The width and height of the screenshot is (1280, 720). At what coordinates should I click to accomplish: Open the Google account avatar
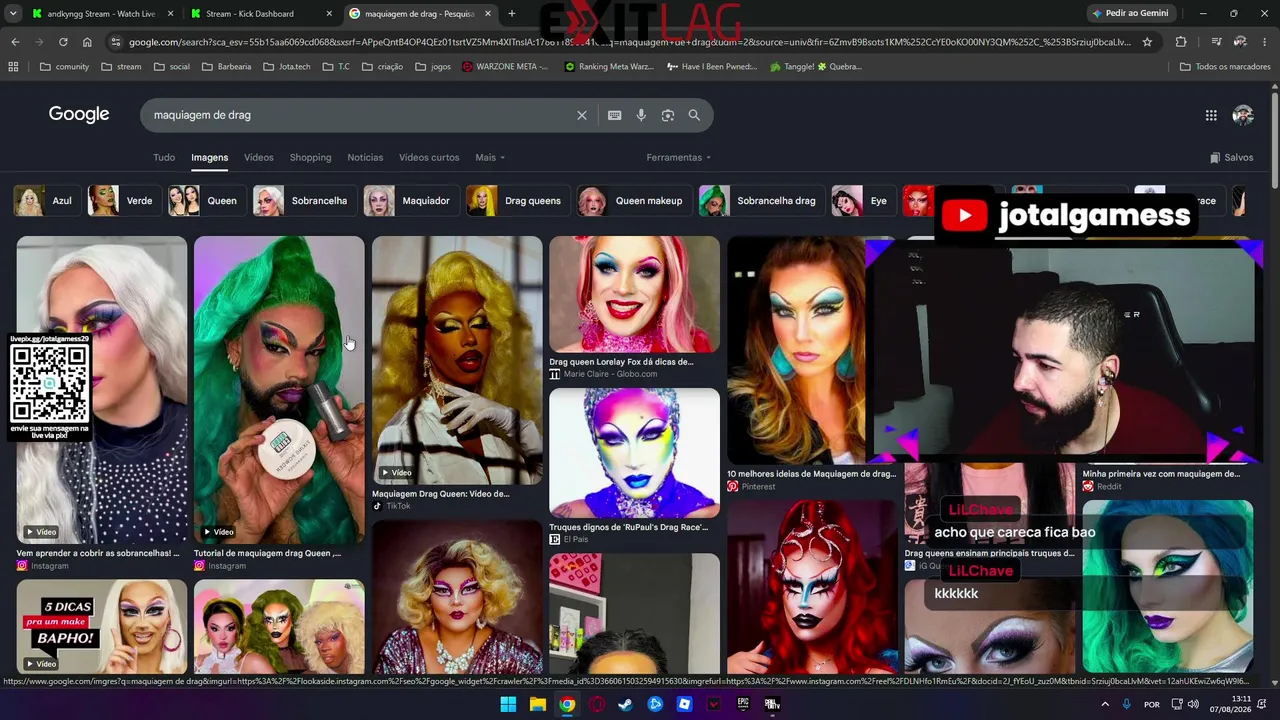point(1243,115)
